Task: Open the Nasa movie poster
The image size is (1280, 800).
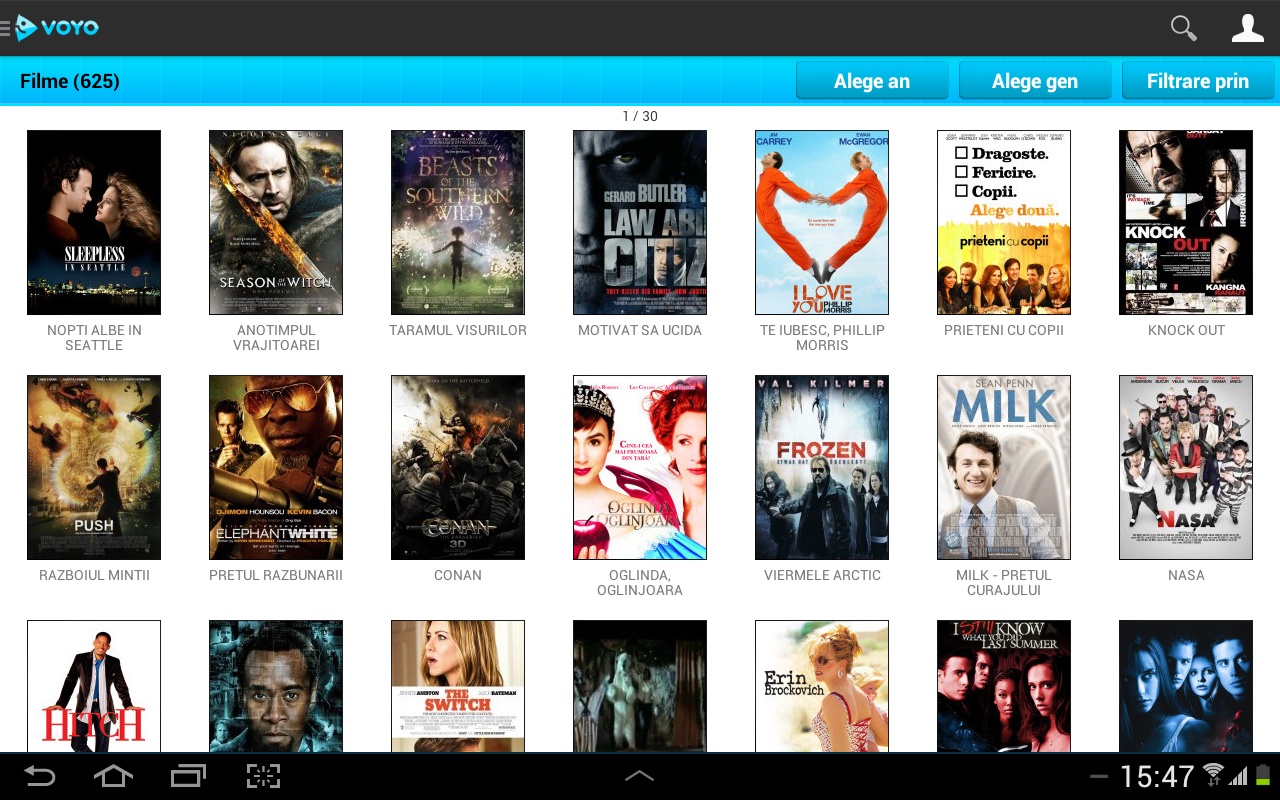Action: pos(1186,467)
